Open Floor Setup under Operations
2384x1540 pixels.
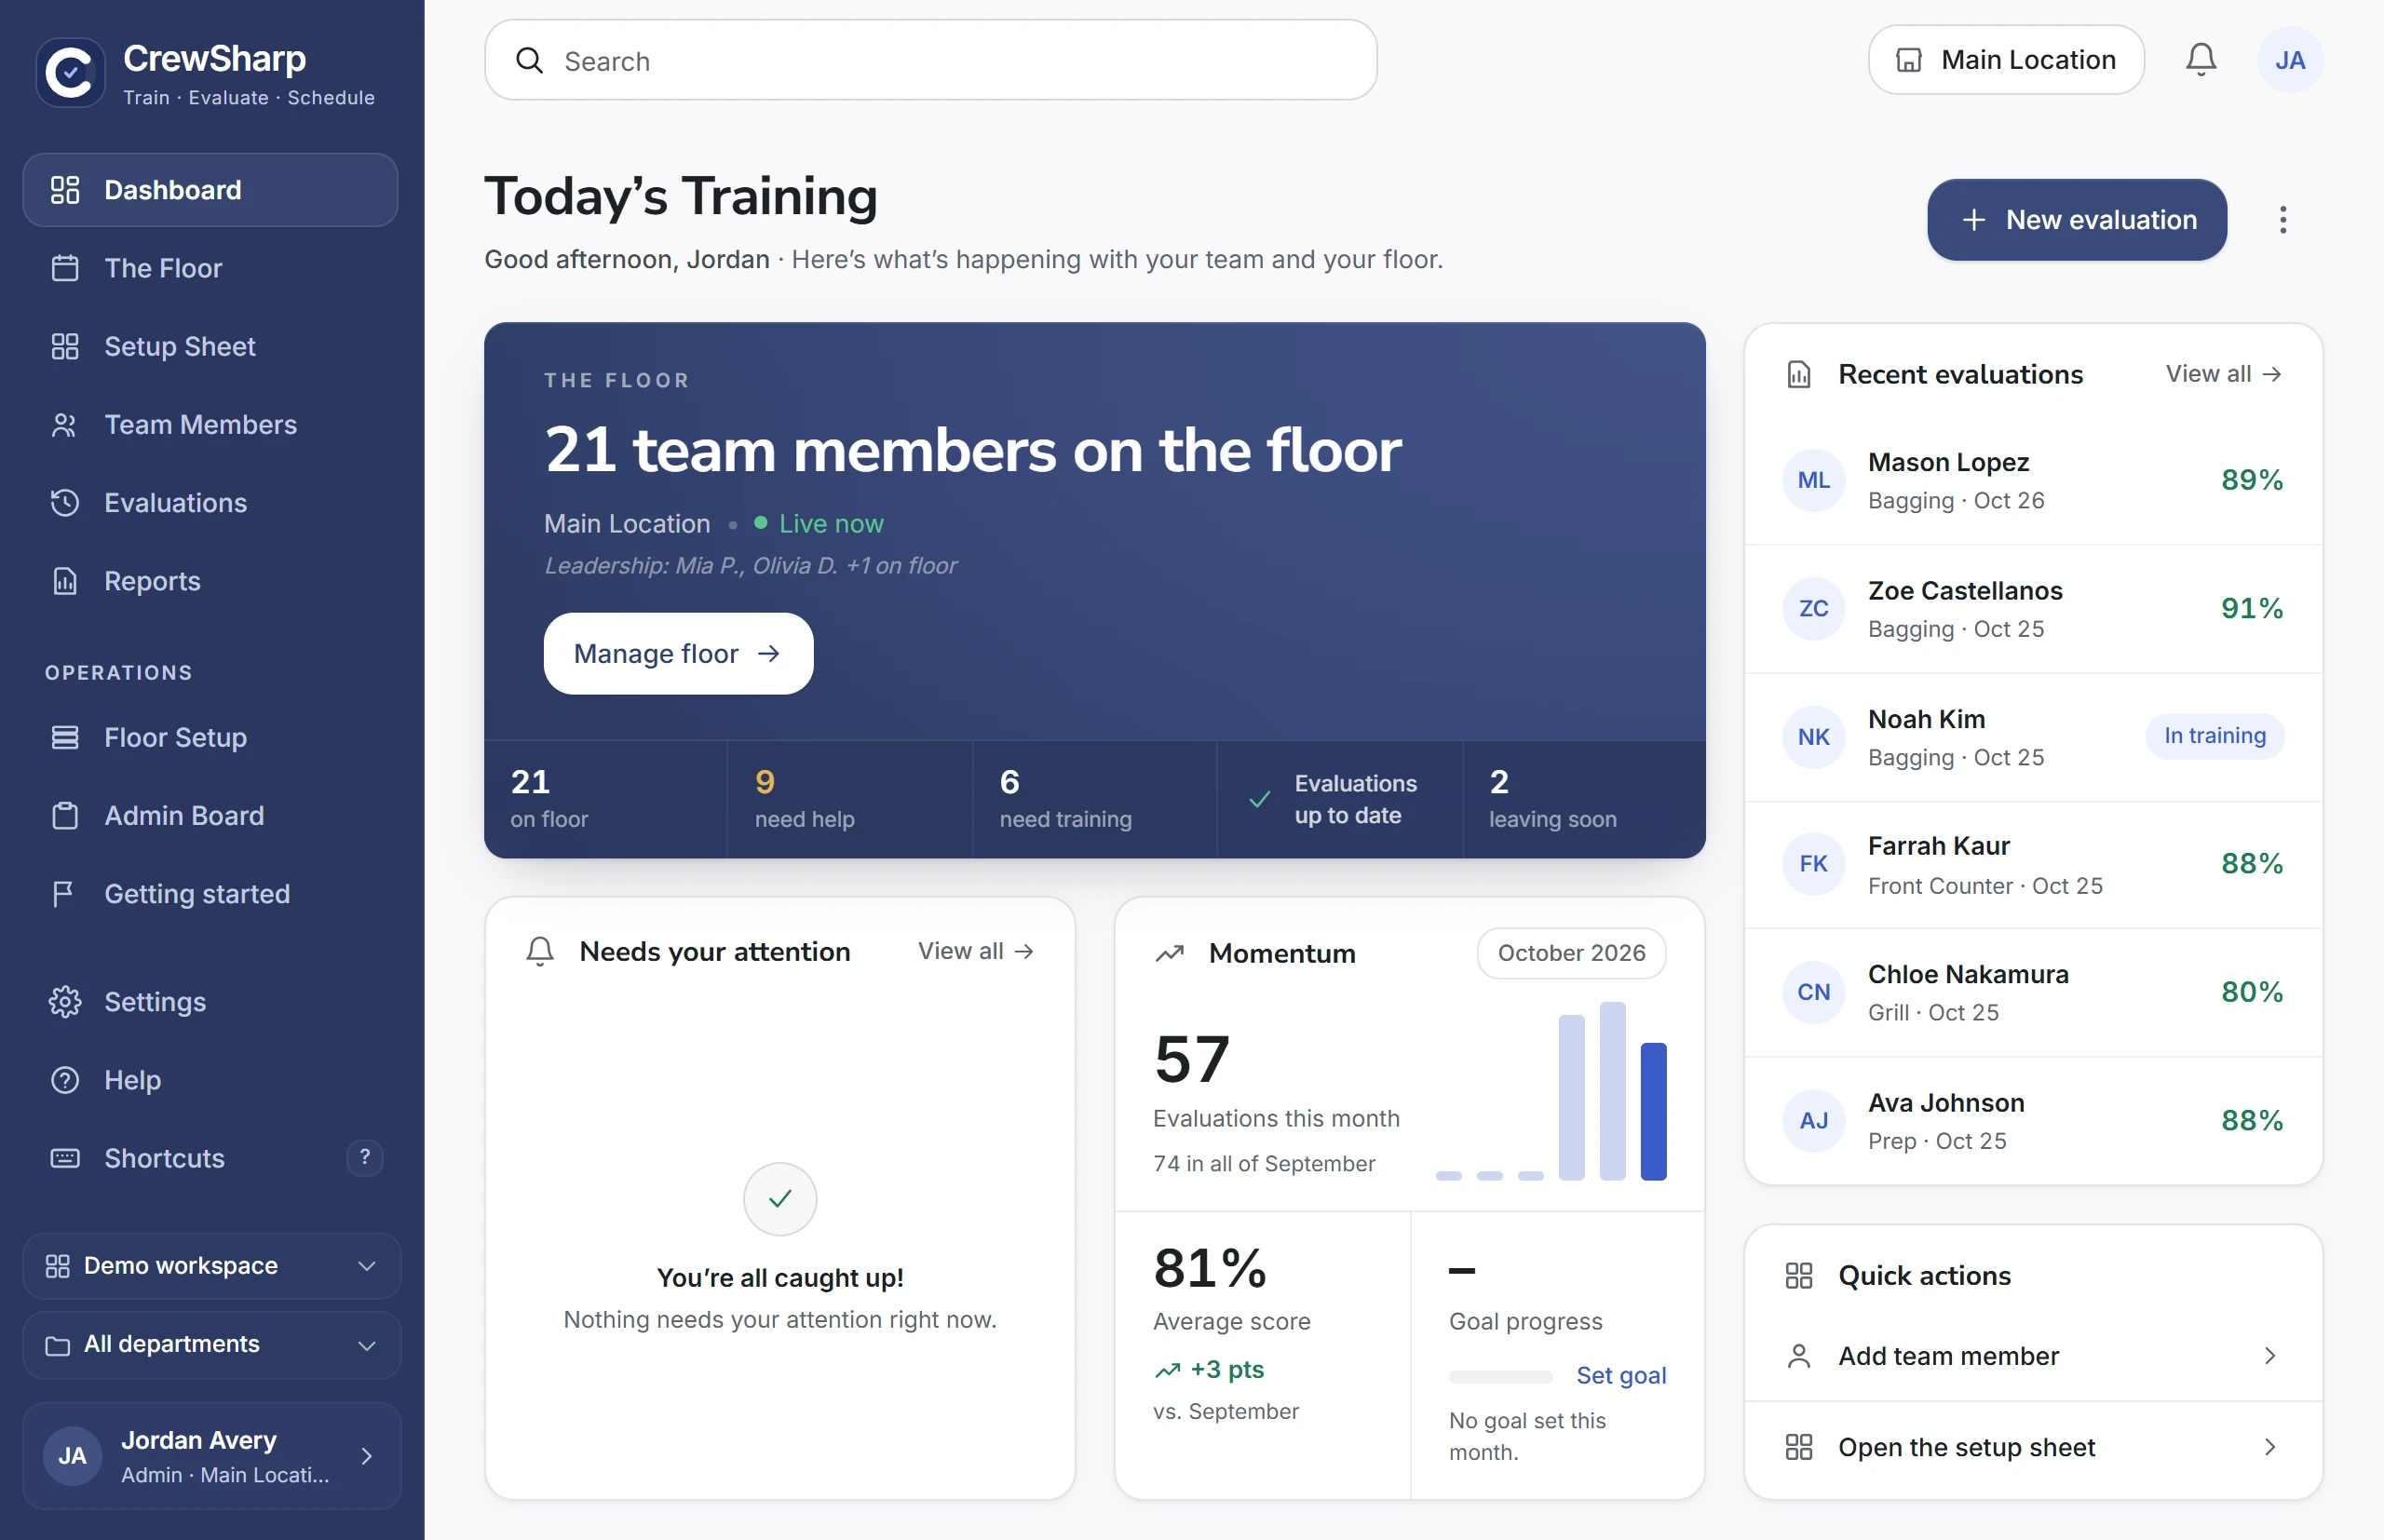(x=210, y=737)
